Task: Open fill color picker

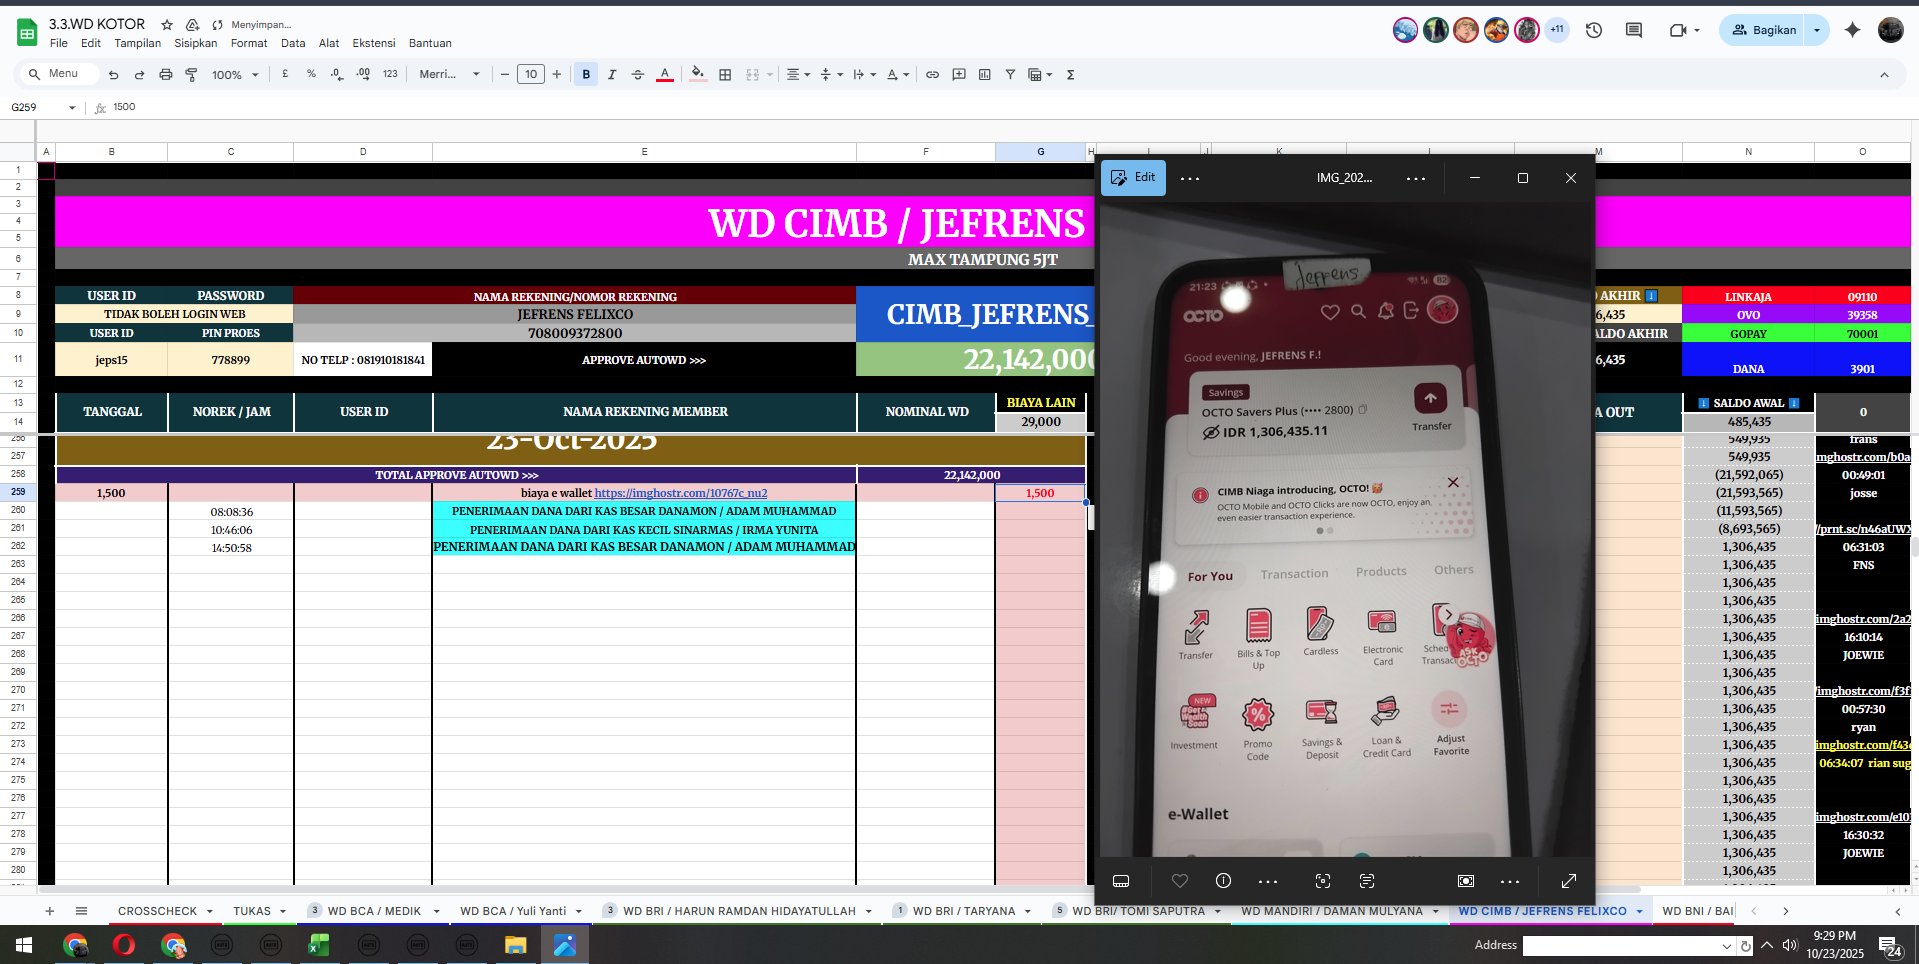Action: pos(698,74)
